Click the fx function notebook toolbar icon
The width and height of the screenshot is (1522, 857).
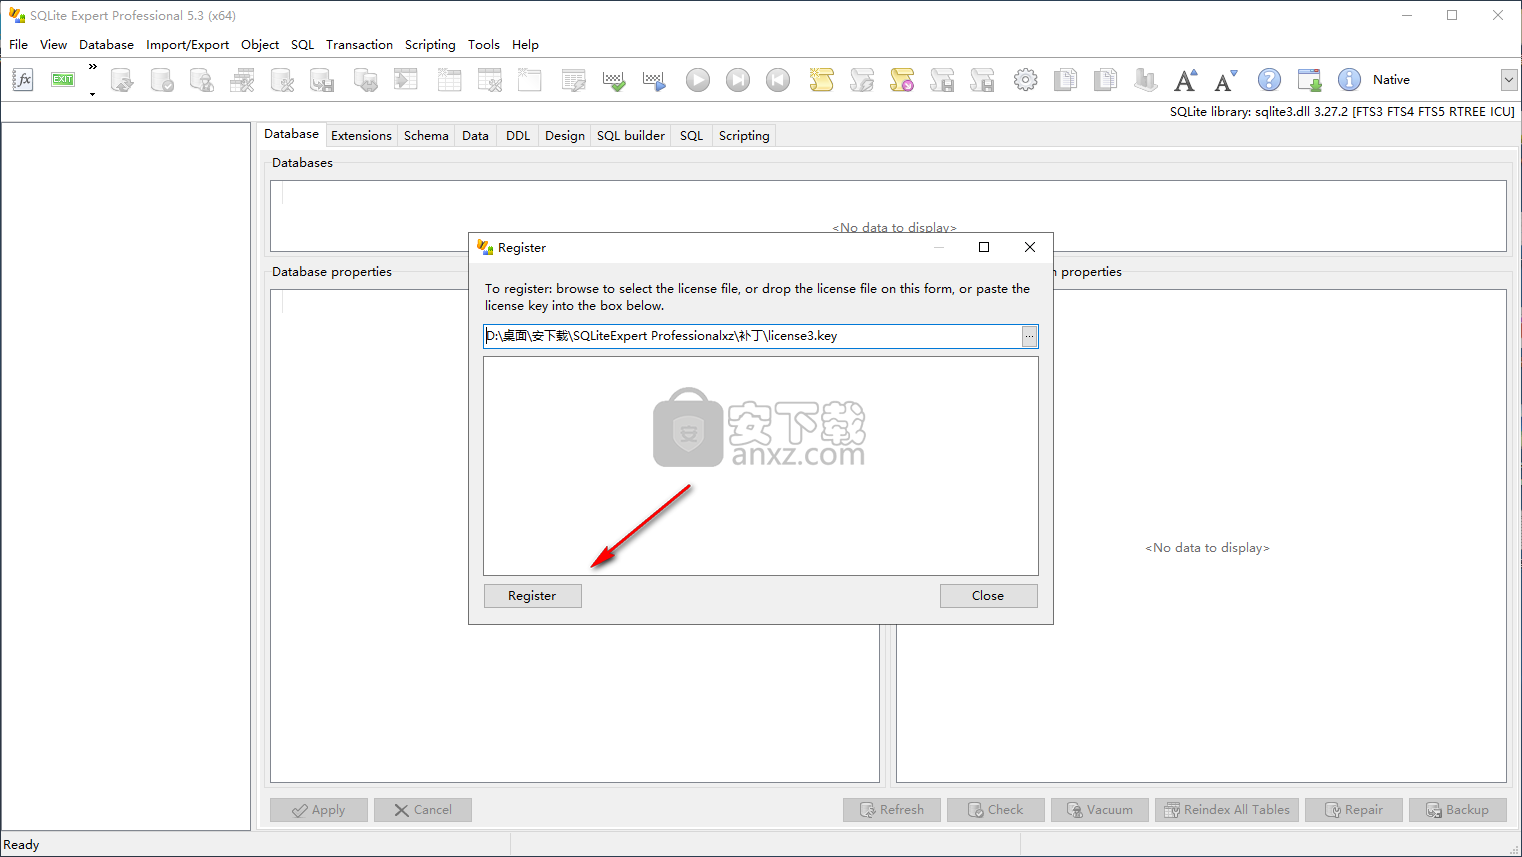click(x=23, y=80)
